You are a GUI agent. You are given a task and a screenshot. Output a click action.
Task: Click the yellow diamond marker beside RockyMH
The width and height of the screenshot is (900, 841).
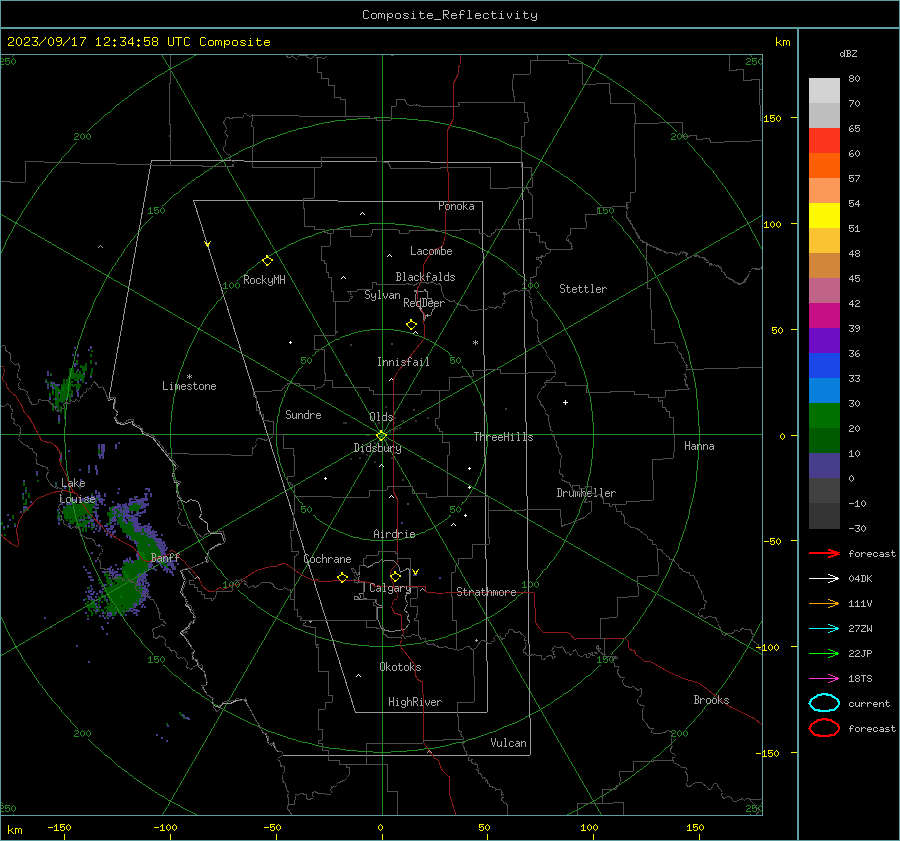pos(267,261)
